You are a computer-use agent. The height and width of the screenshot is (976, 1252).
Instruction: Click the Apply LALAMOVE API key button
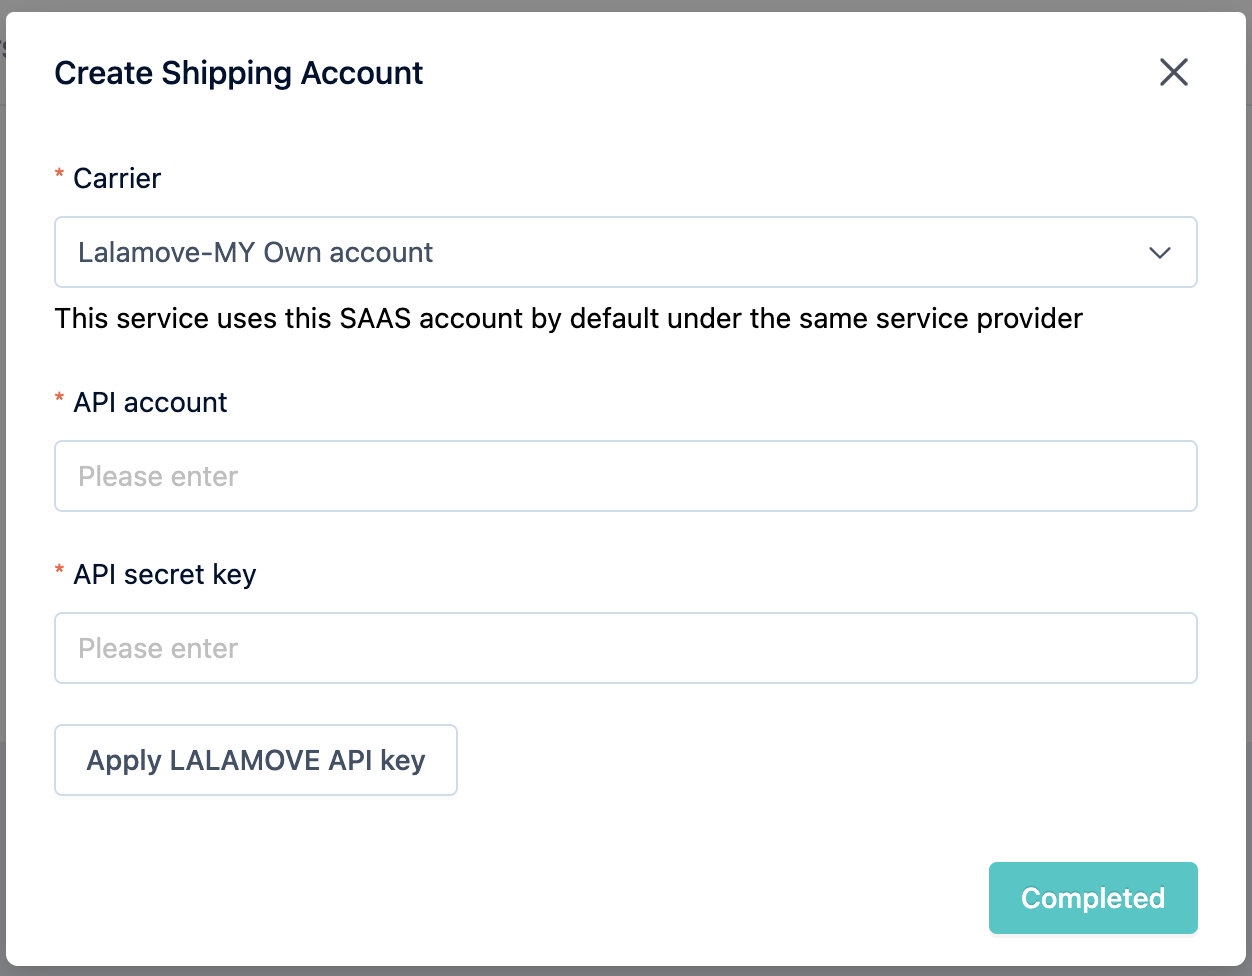[256, 760]
